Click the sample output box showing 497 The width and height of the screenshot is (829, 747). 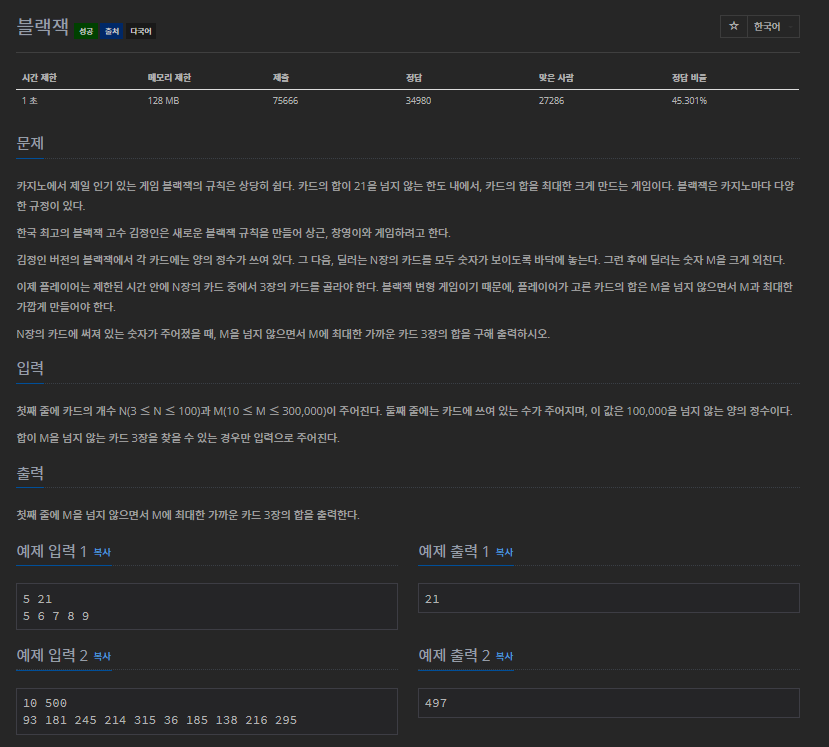pos(609,703)
